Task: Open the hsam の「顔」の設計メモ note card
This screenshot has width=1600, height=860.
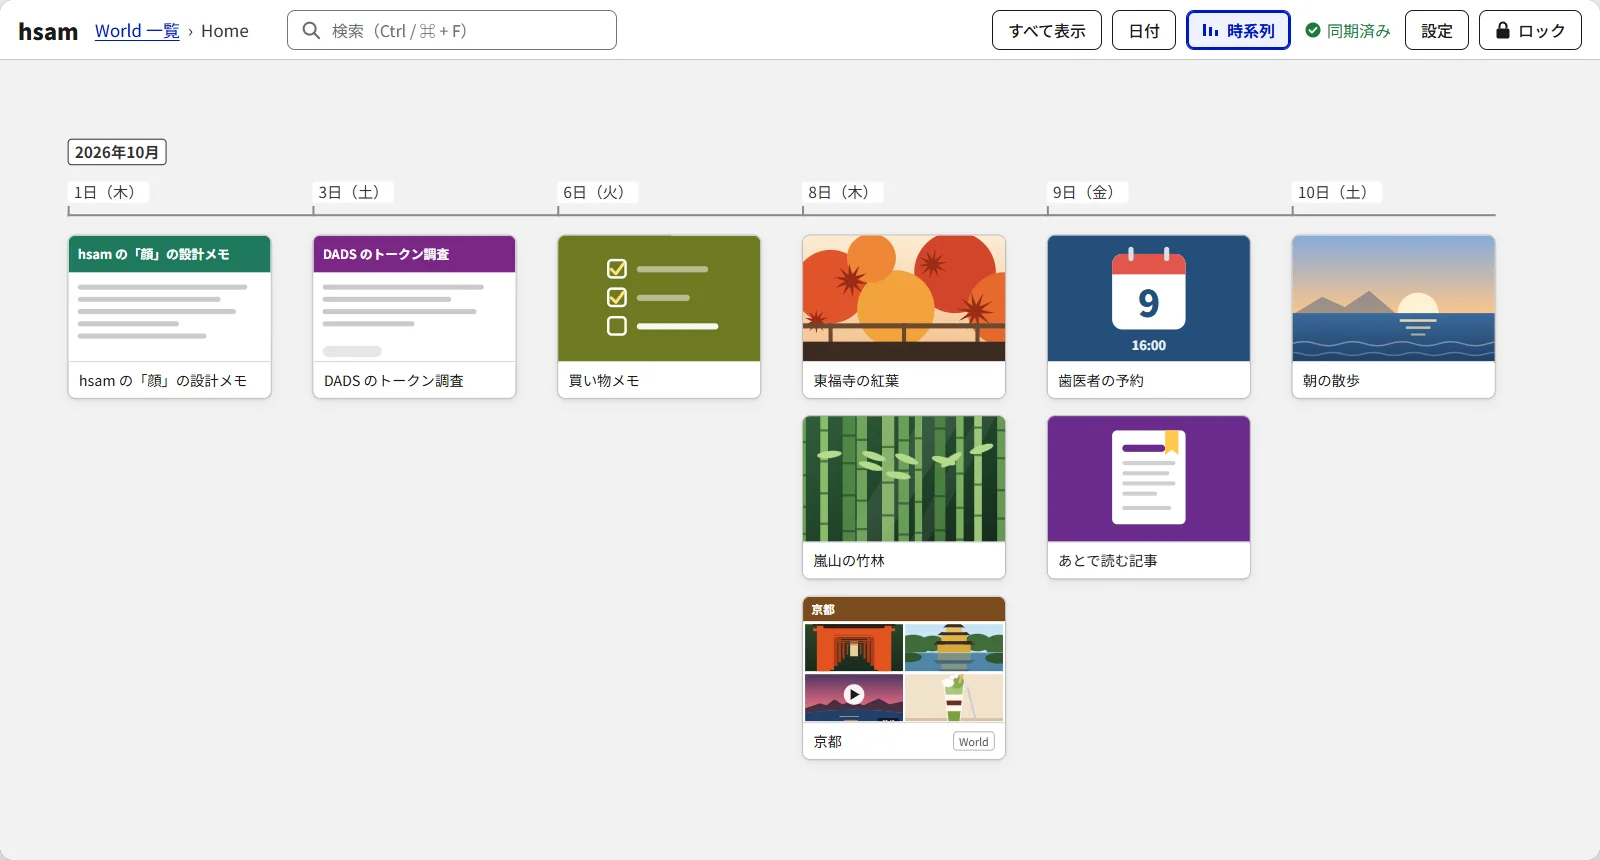Action: coord(170,317)
